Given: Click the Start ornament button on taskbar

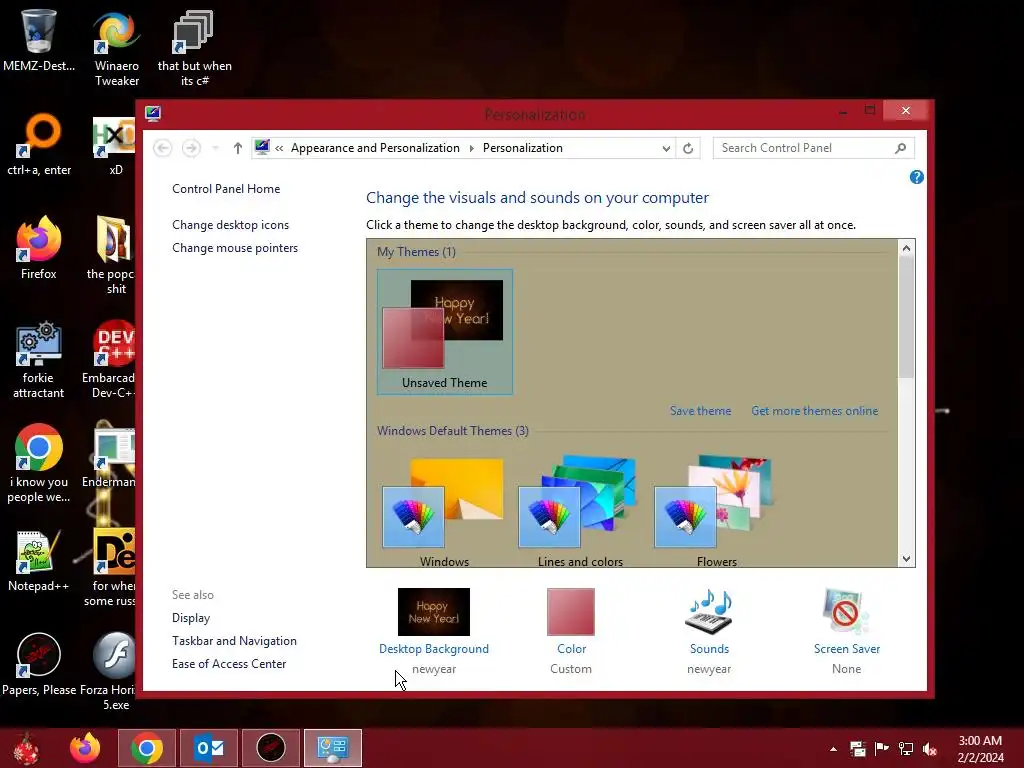Looking at the screenshot, I should point(26,748).
